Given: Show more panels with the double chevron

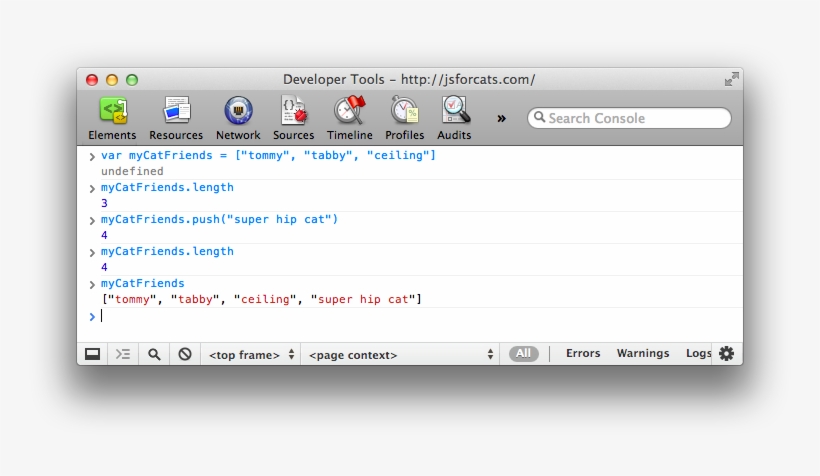Looking at the screenshot, I should click(501, 119).
